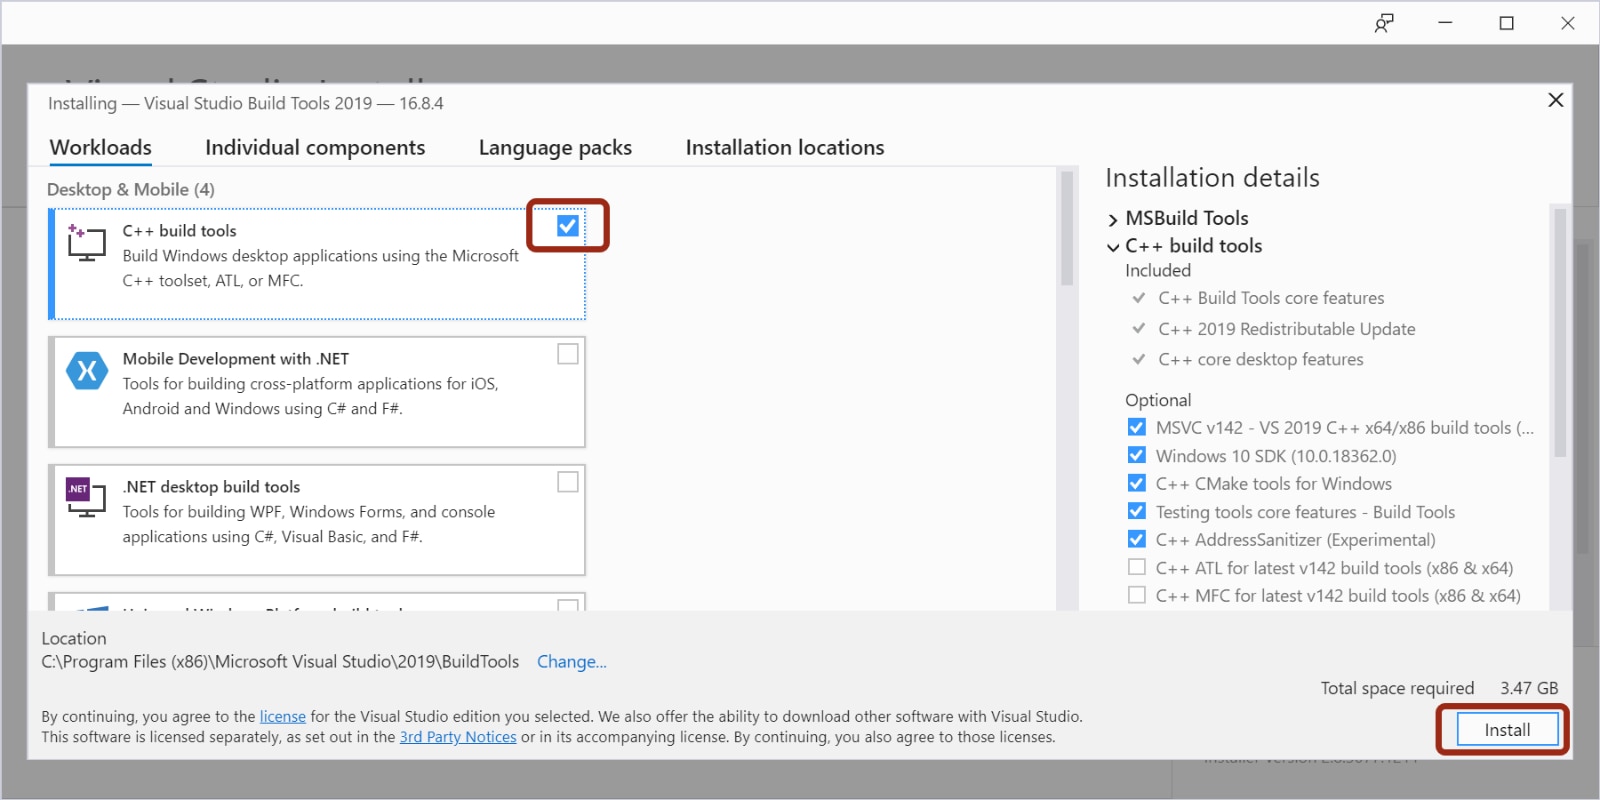The image size is (1600, 800).
Task: Uncheck Windows 10 SDK option
Action: tap(1137, 455)
